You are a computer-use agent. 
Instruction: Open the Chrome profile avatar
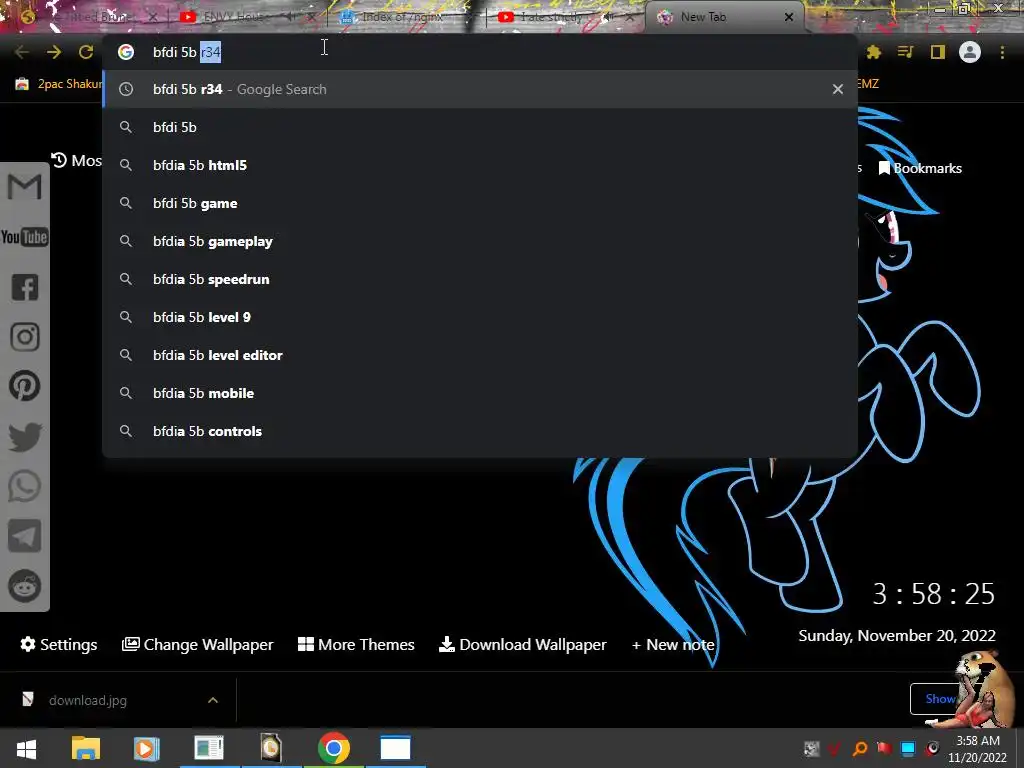pyautogui.click(x=970, y=52)
